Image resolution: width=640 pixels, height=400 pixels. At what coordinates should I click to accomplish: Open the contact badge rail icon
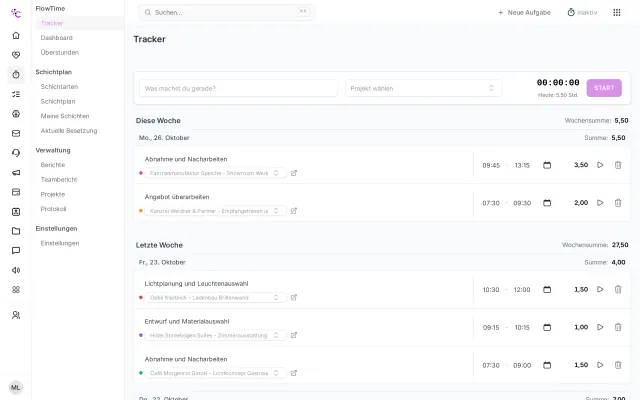point(16,212)
